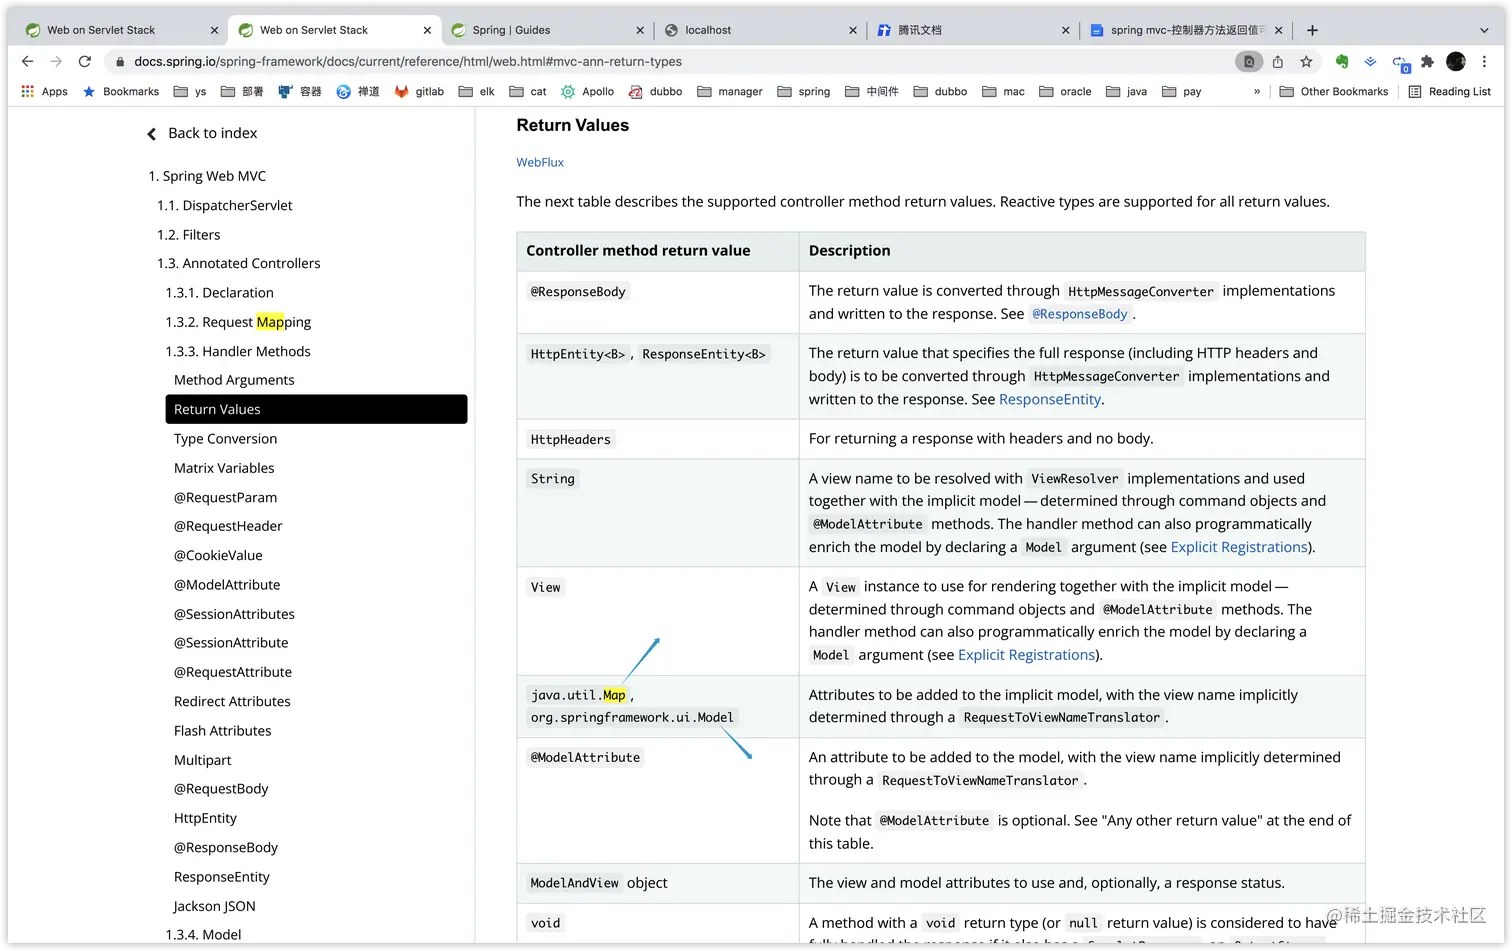
Task: Open 1.3.2. Request Mapping in sidebar
Action: point(238,322)
